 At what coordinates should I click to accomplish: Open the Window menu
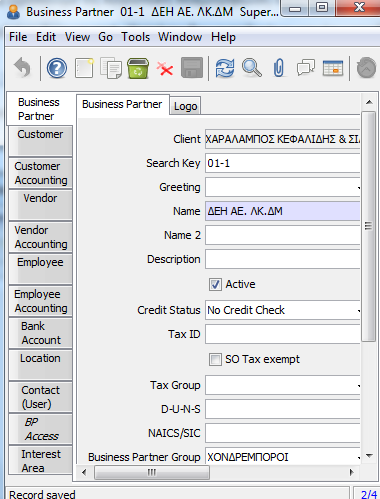180,37
